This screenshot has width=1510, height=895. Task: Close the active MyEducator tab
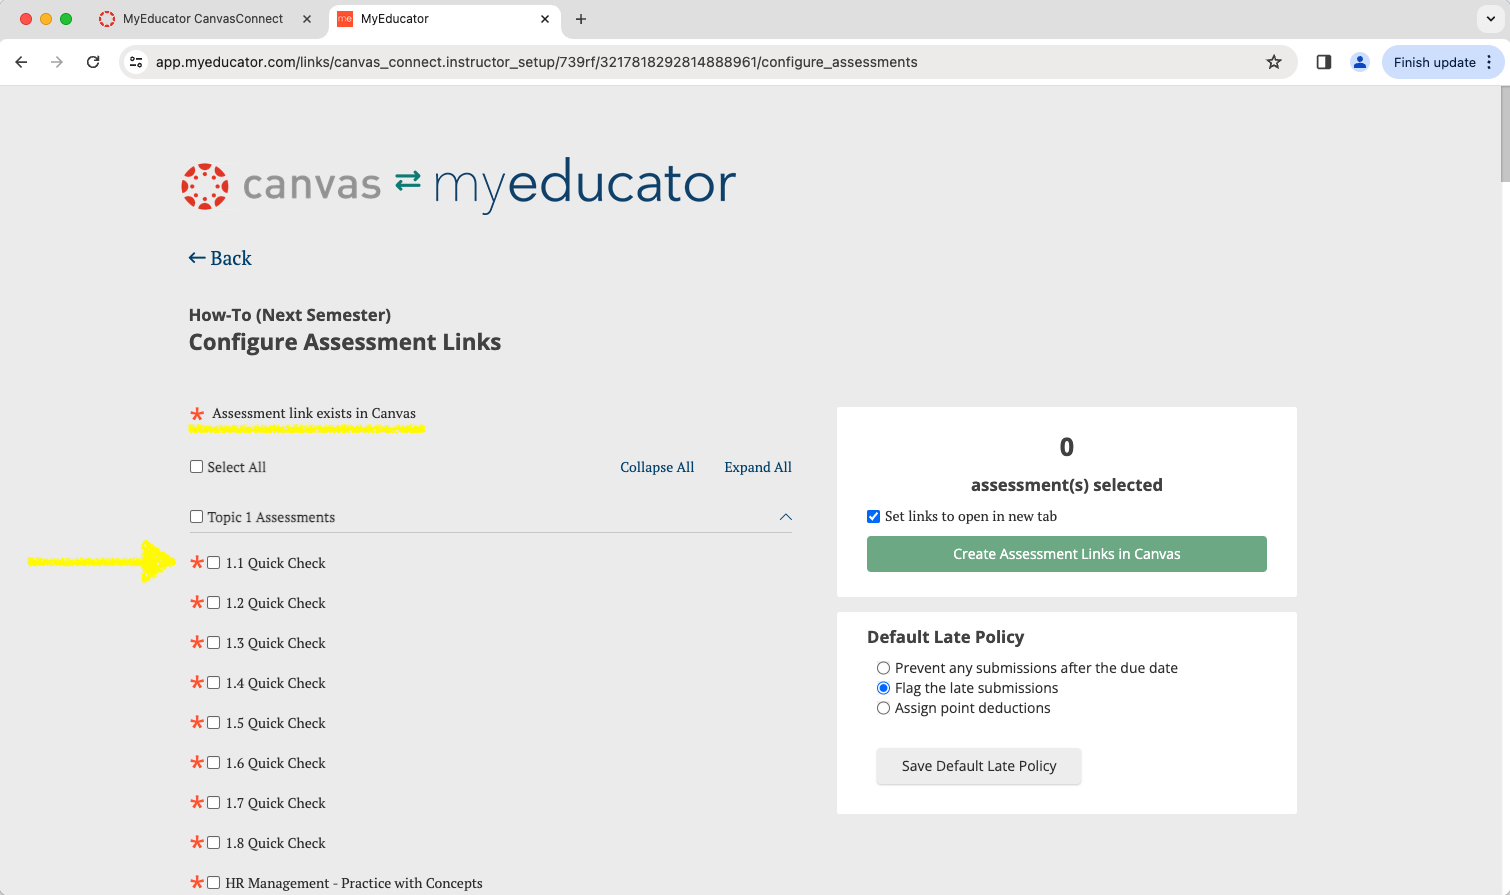pyautogui.click(x=545, y=19)
